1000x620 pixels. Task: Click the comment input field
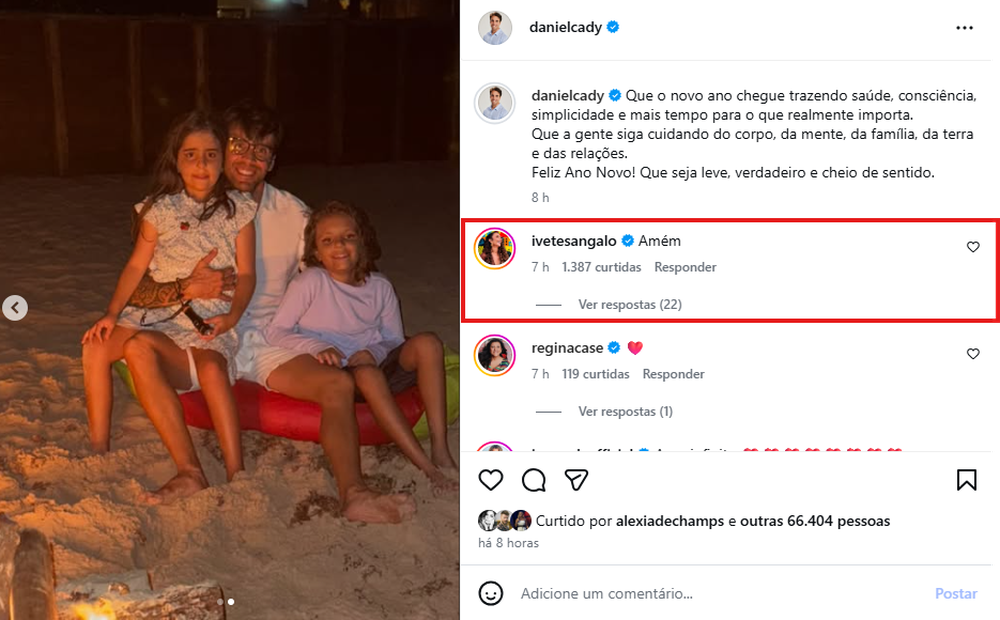click(x=700, y=593)
